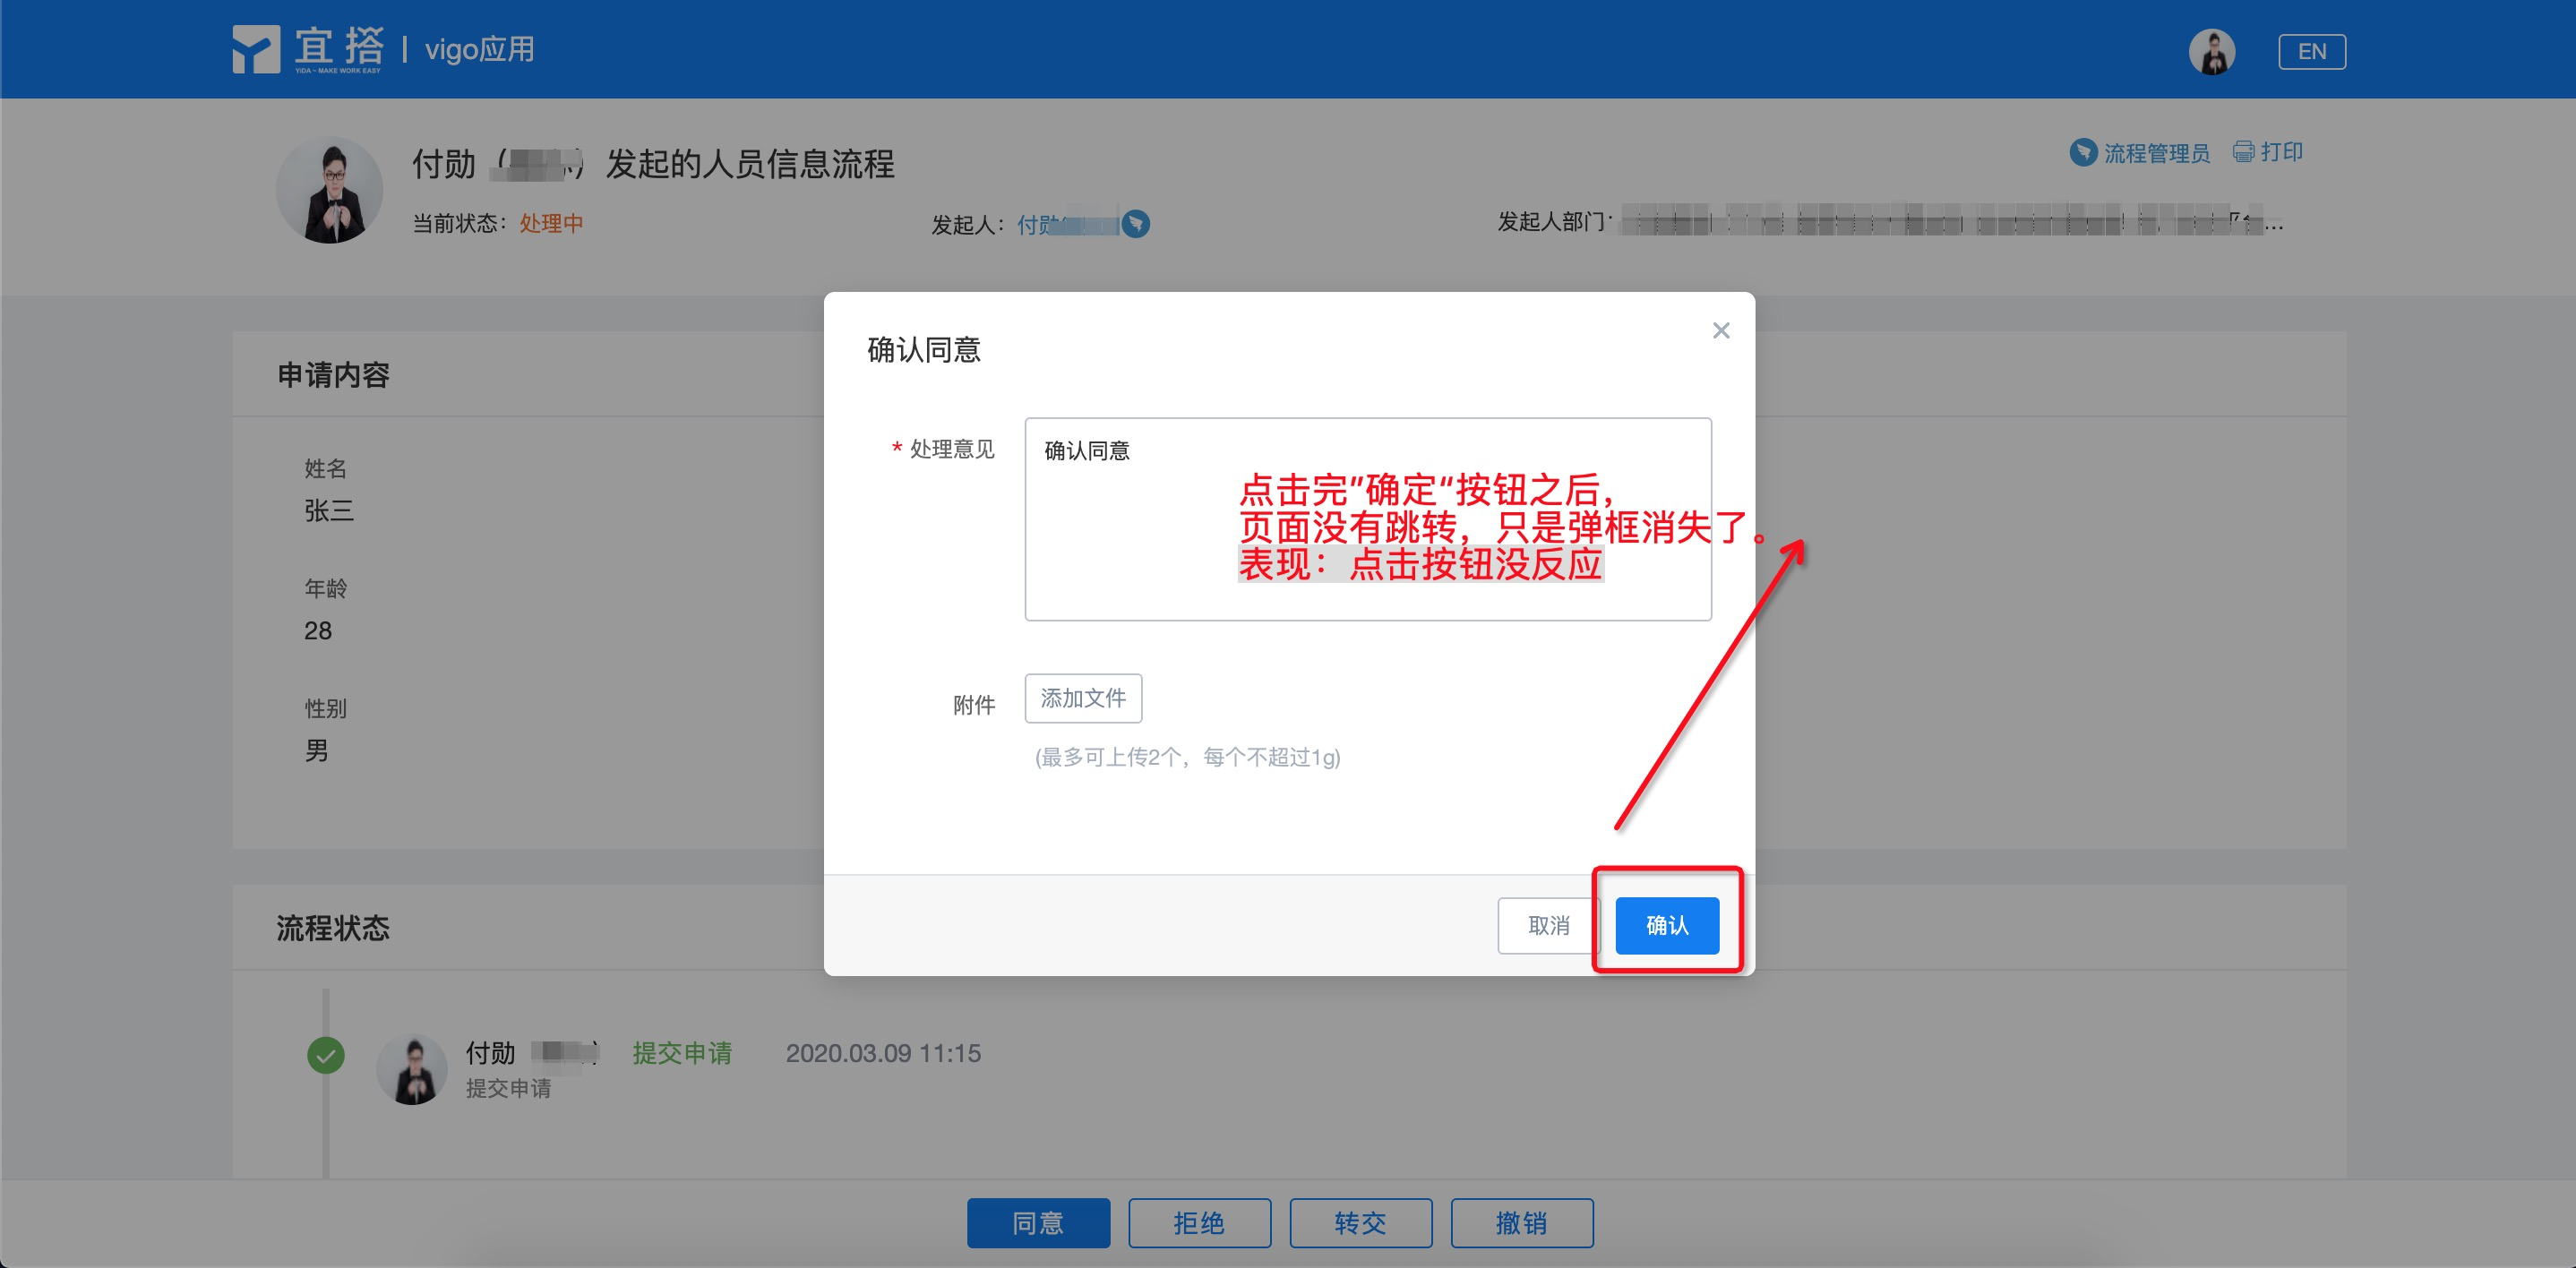Click the 同意 action button
The height and width of the screenshot is (1268, 2576).
(1037, 1222)
